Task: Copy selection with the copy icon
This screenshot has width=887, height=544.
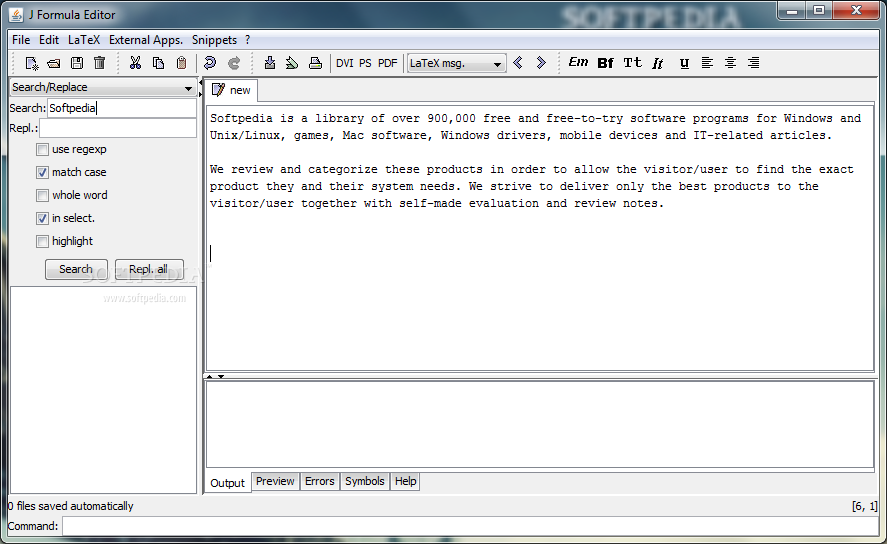Action: pos(158,63)
